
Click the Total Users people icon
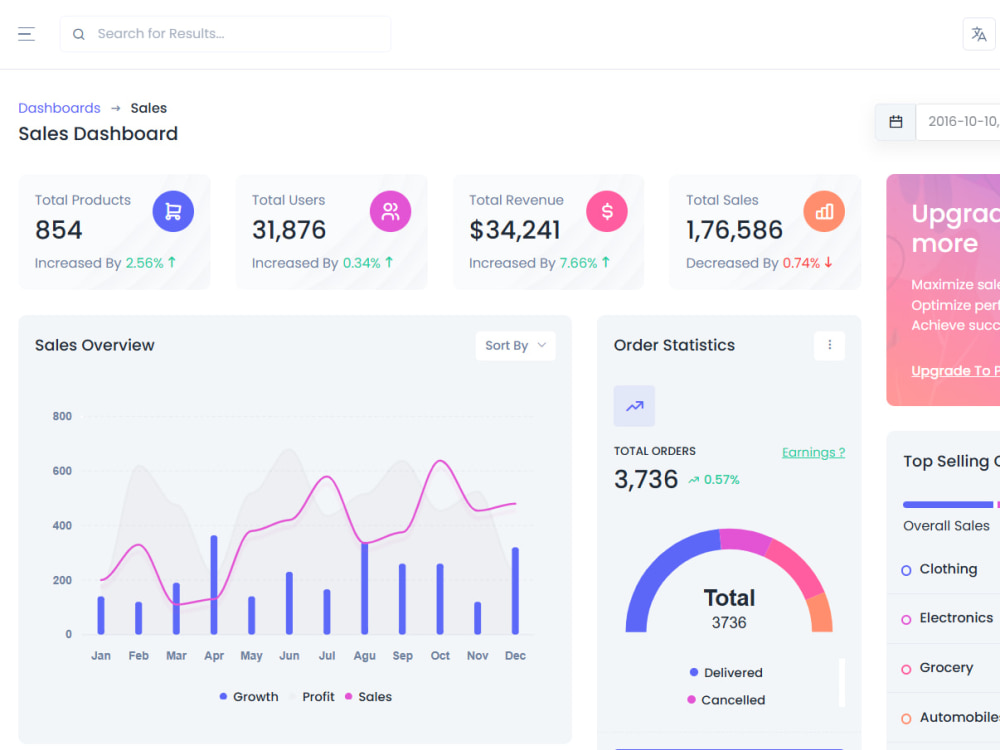pyautogui.click(x=390, y=211)
